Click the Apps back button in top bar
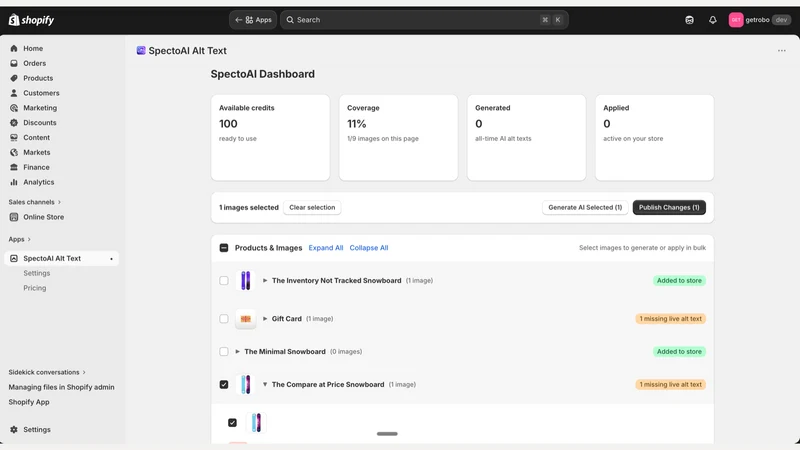 [253, 20]
